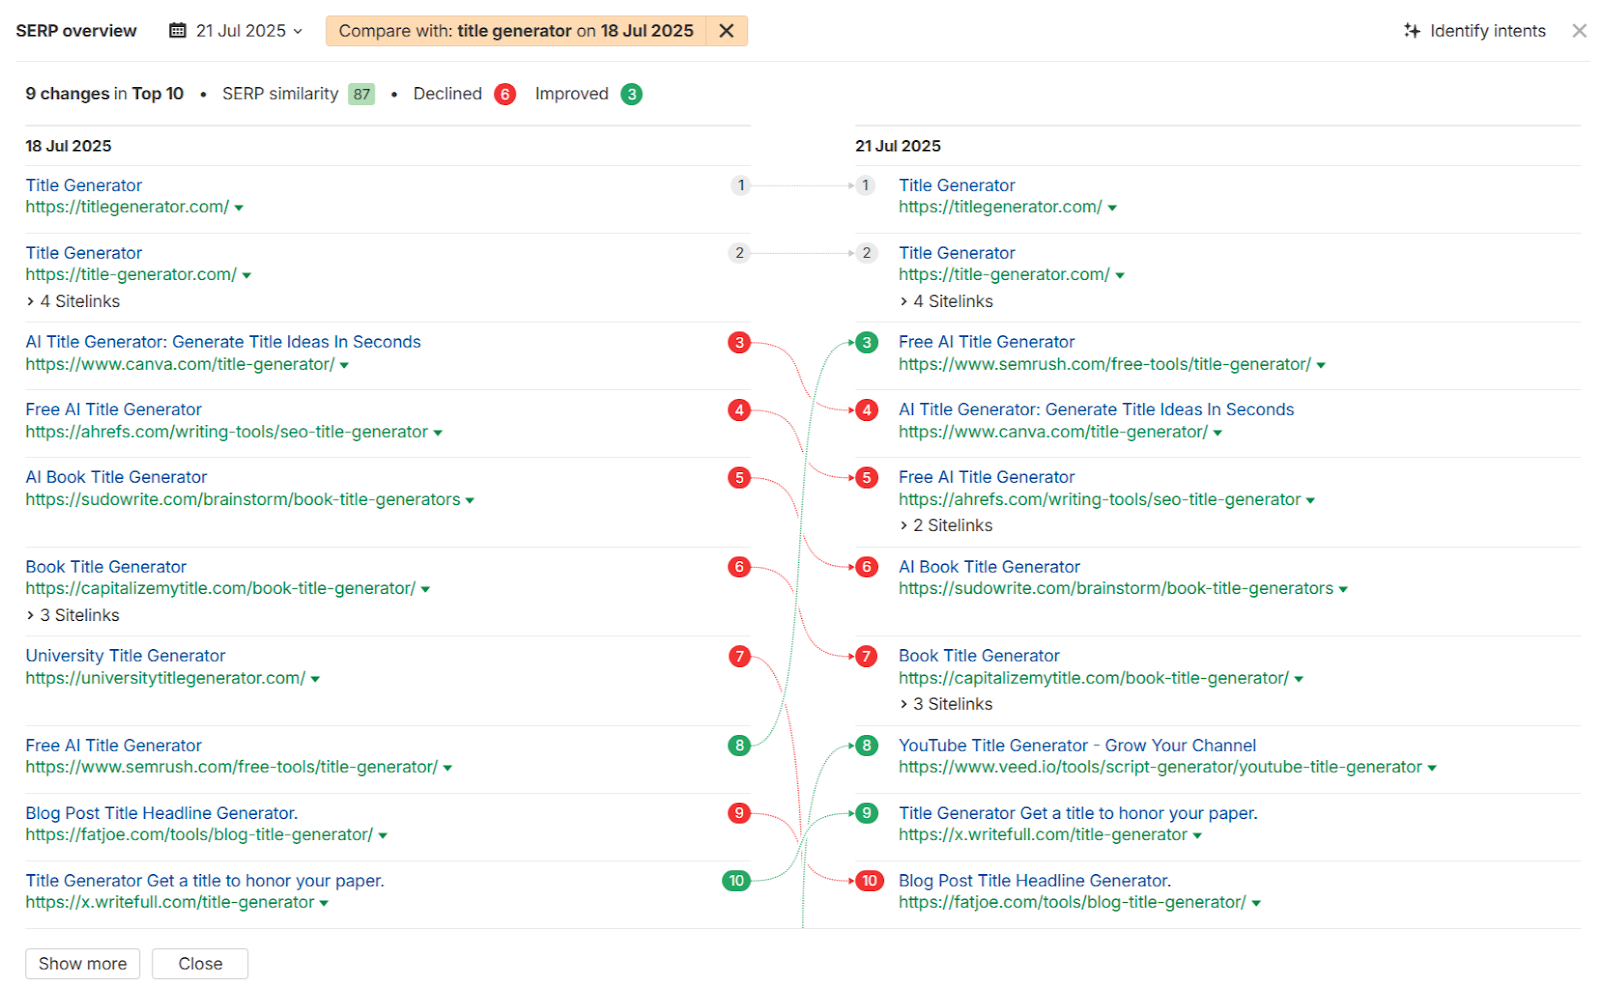The height and width of the screenshot is (987, 1600).
Task: Dismiss the Compare with title generator banner
Action: (727, 30)
